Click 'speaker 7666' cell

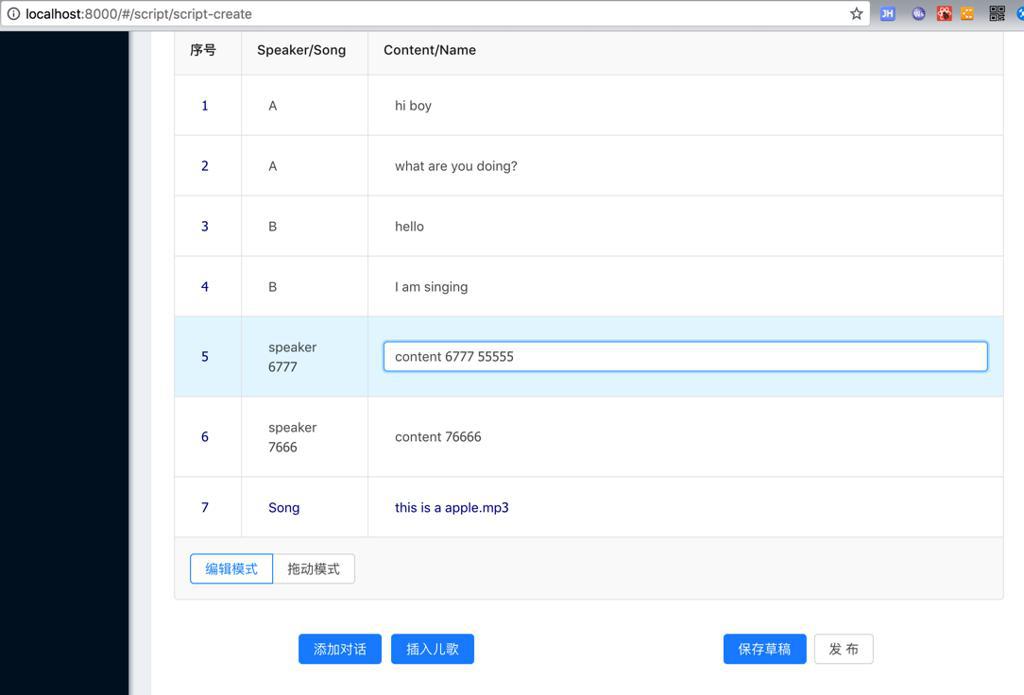pos(304,437)
